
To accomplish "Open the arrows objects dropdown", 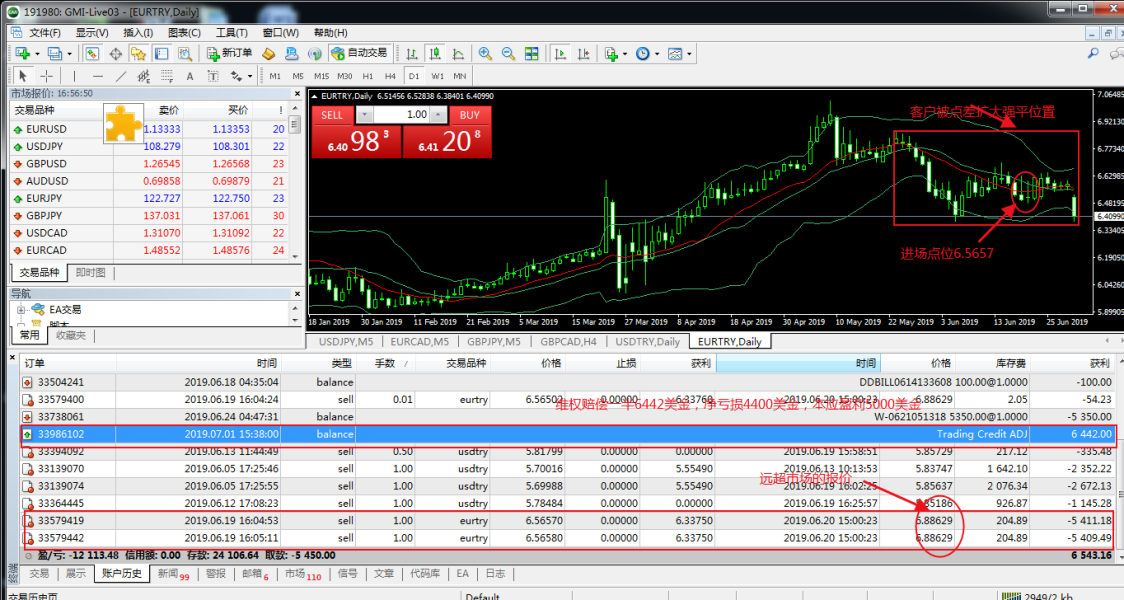I will 244,76.
